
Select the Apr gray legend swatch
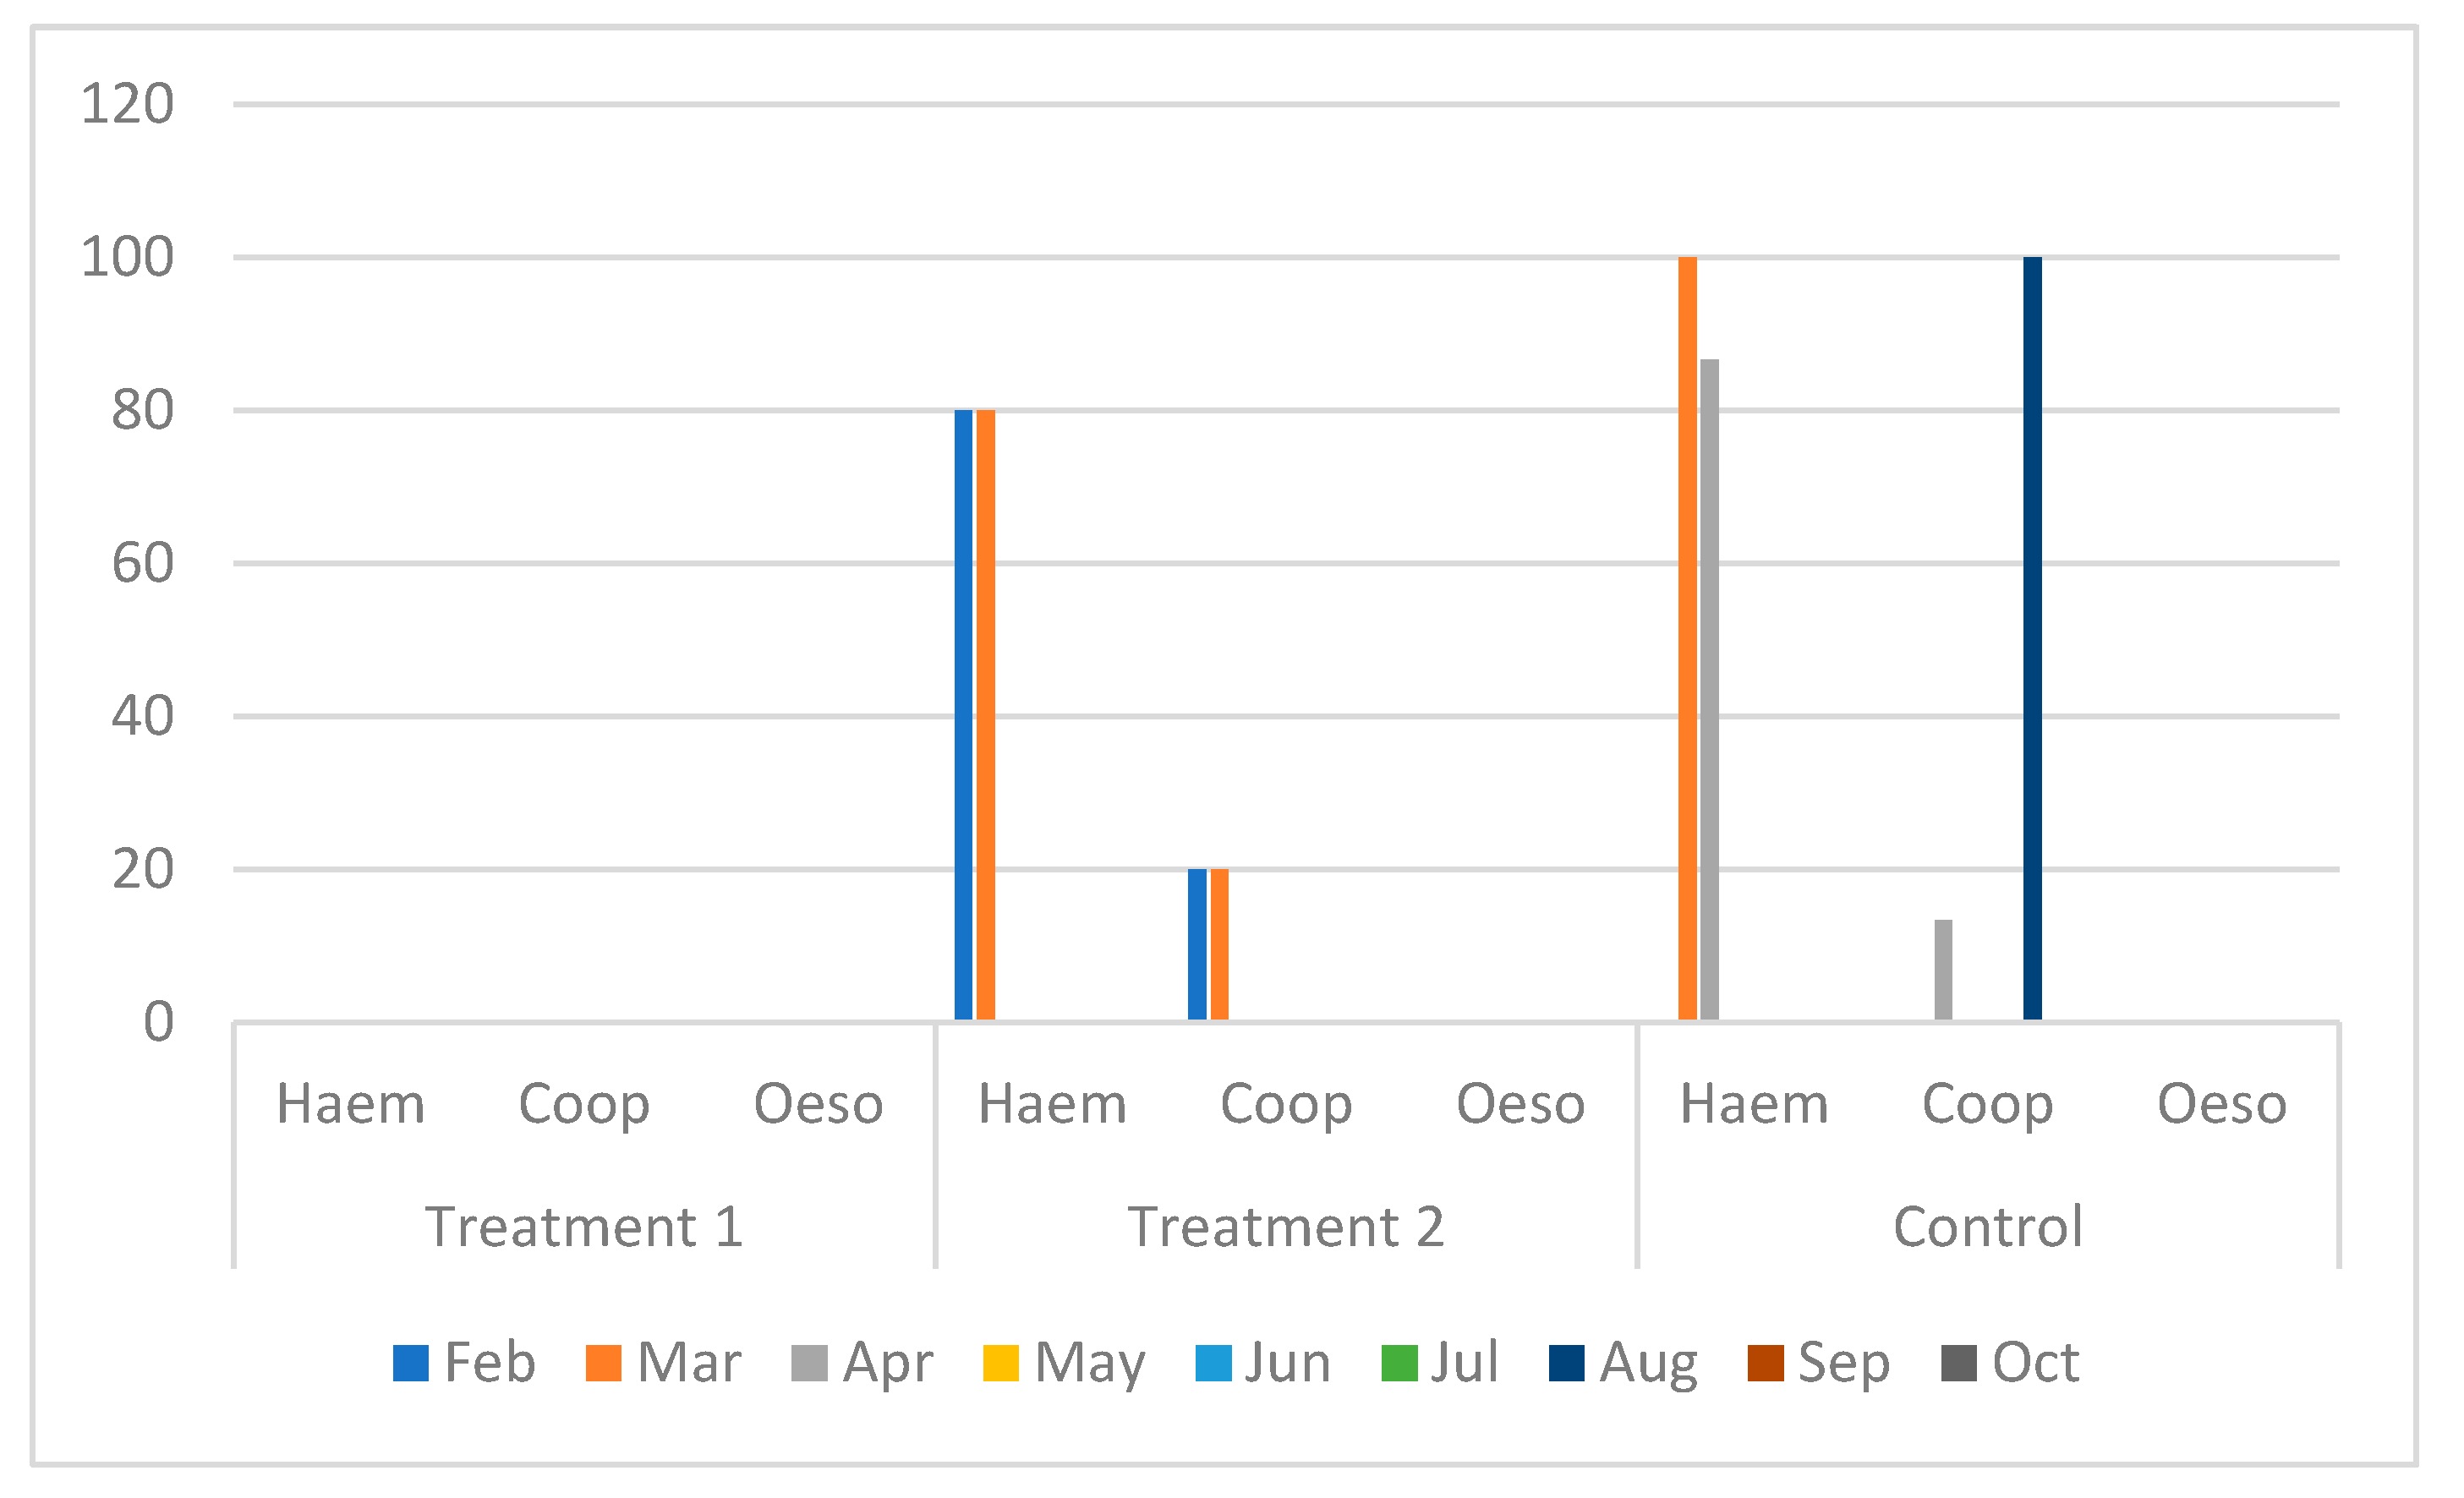809,1363
